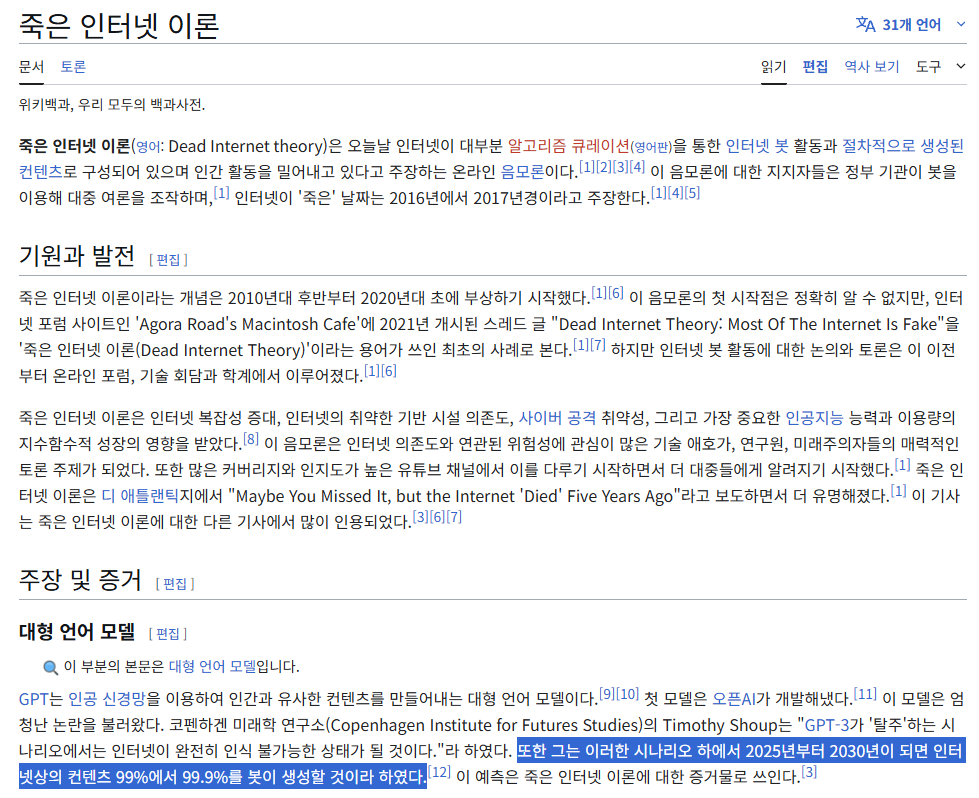Viewport: 979px width, 798px height.
Task: Select the 읽기 view tab
Action: pos(774,67)
